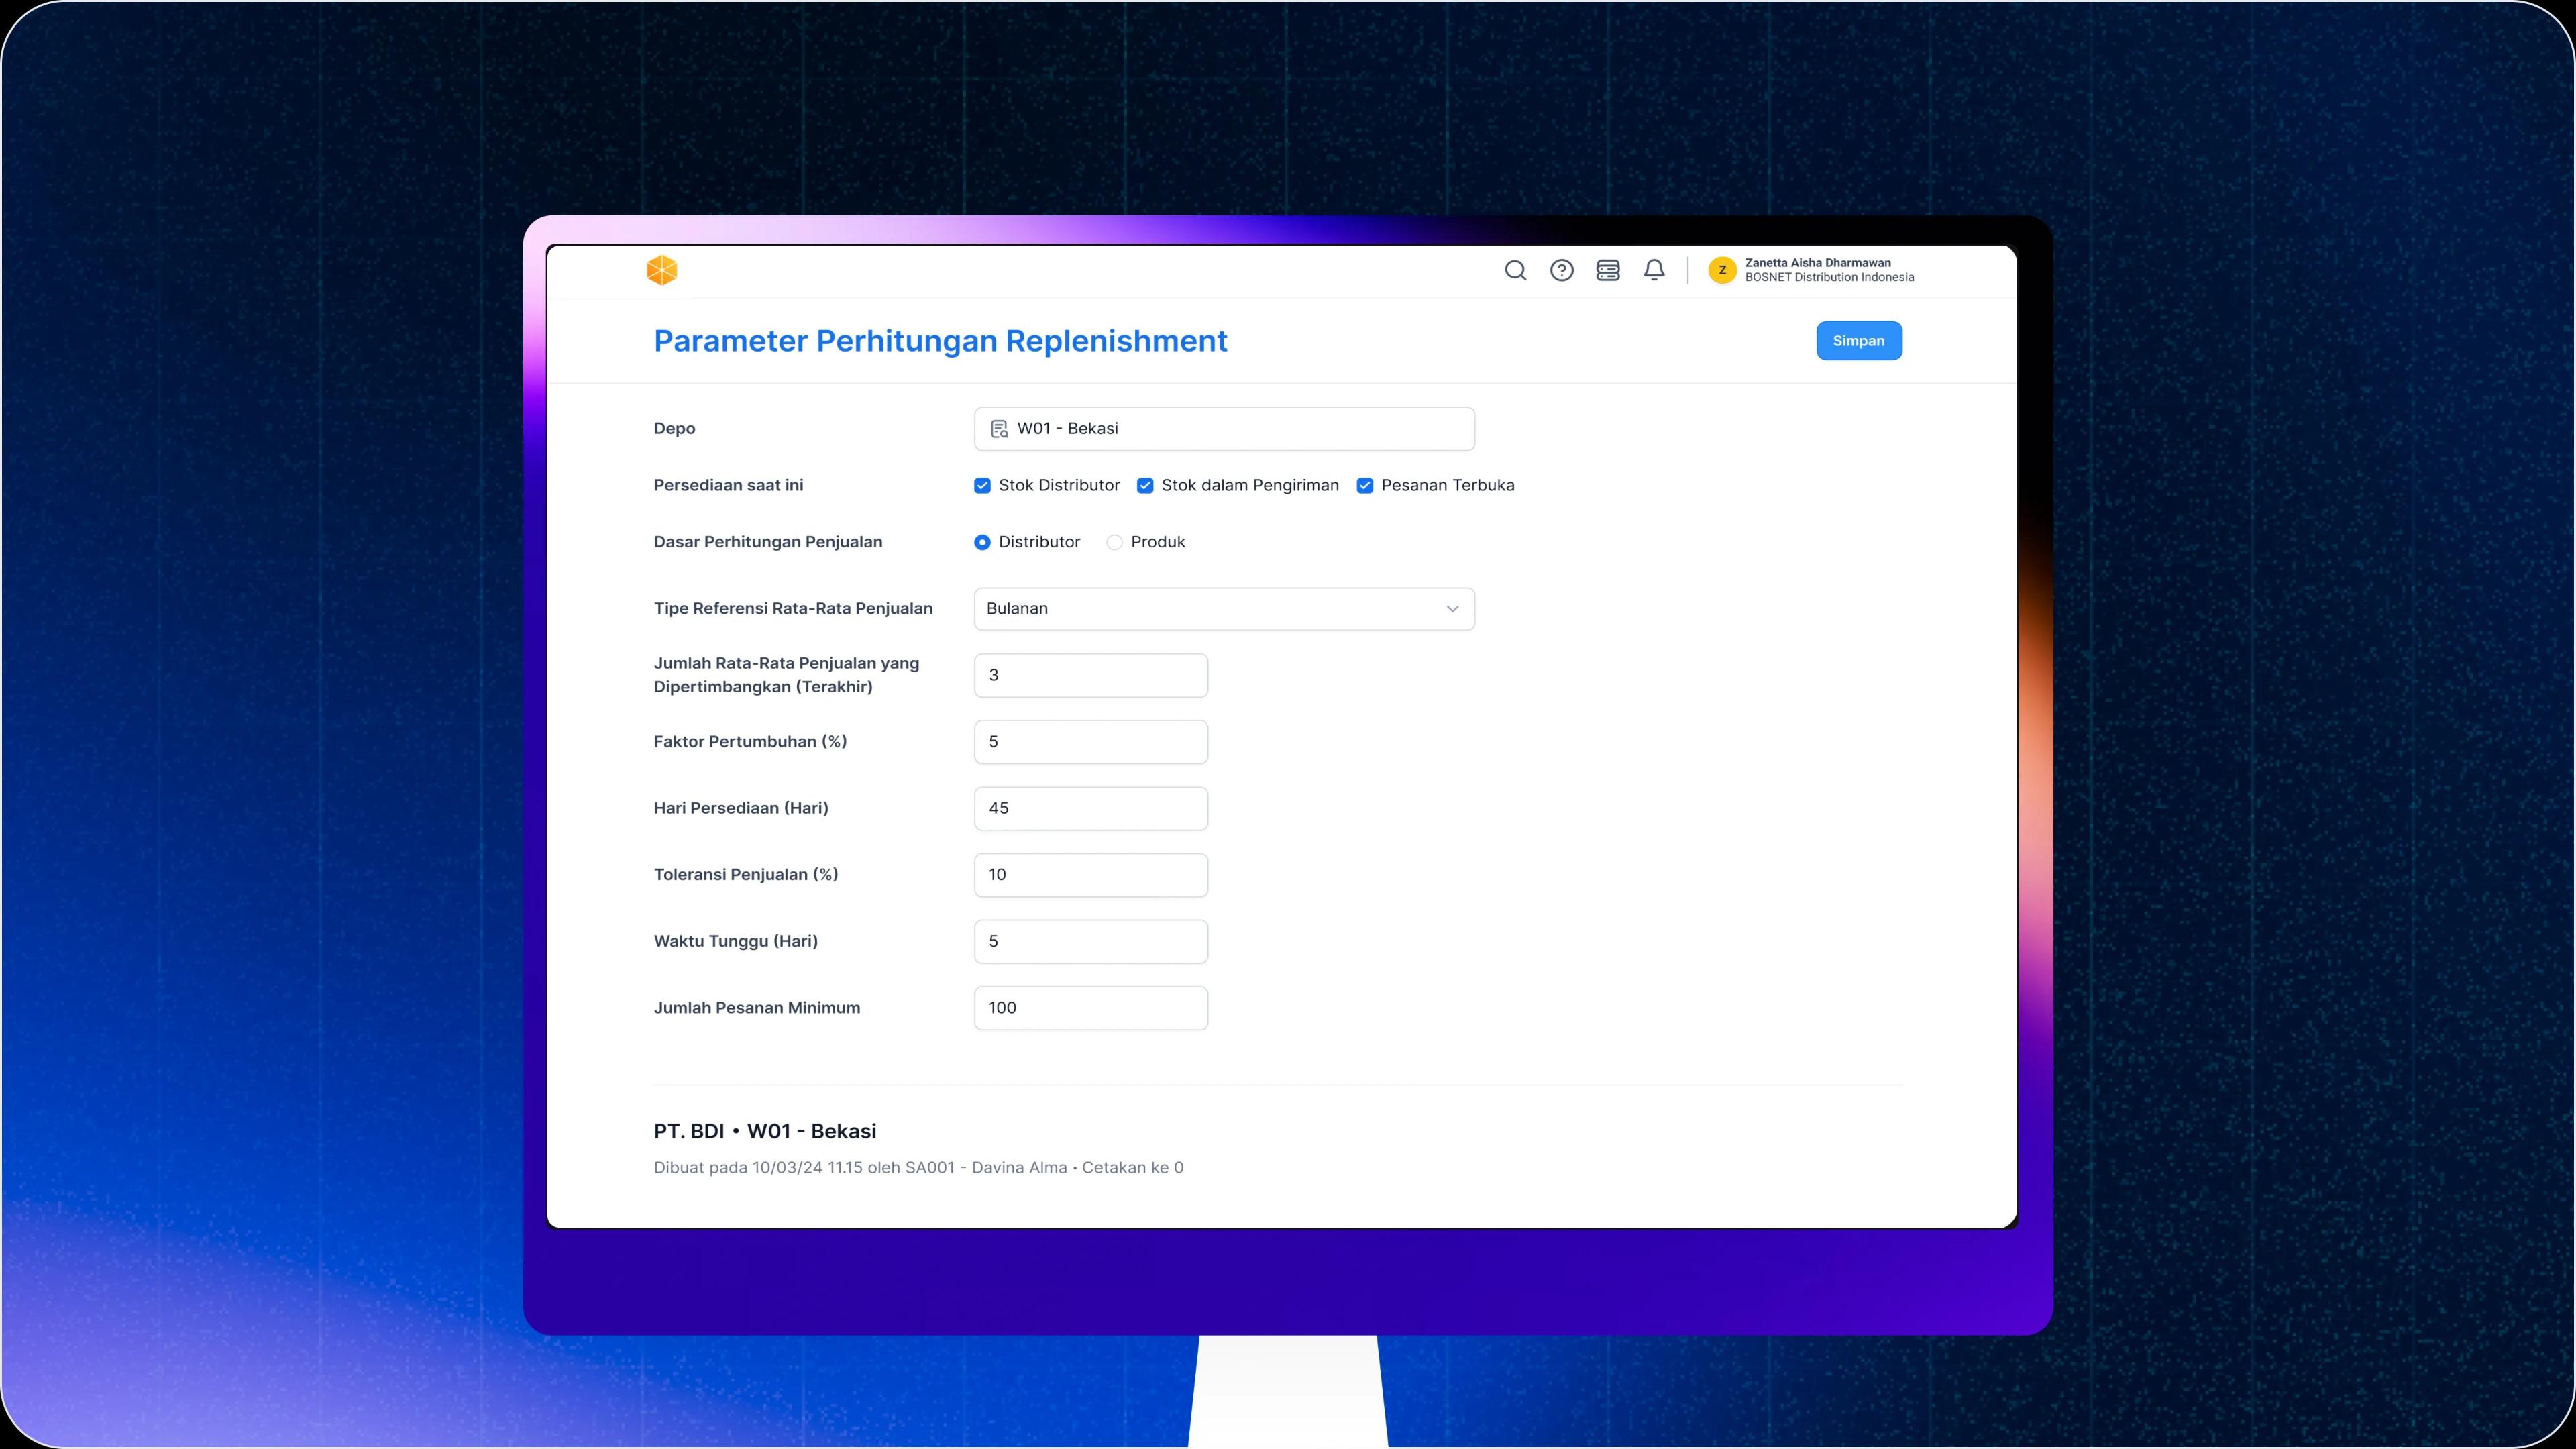Click Zanetta Aisha Dharmawan profile name

point(1817,263)
